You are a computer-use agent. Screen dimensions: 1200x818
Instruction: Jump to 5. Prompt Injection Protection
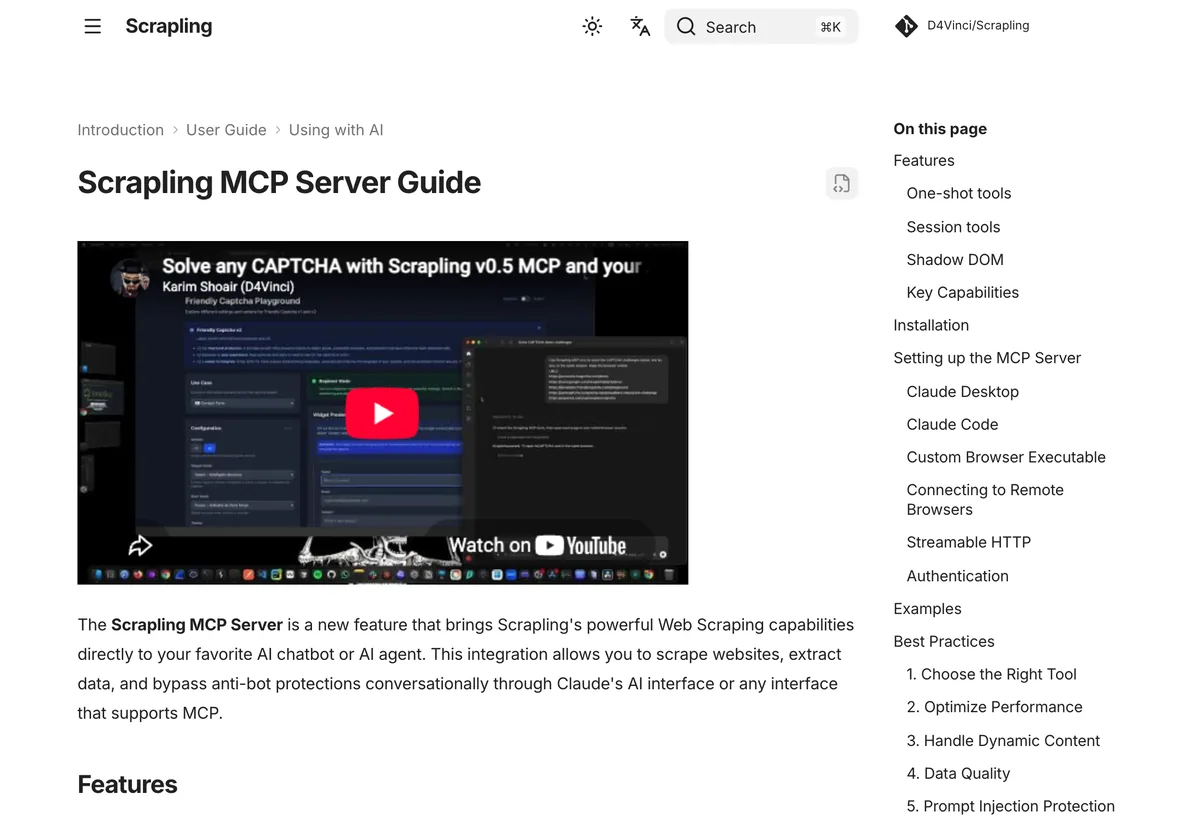coord(1011,806)
